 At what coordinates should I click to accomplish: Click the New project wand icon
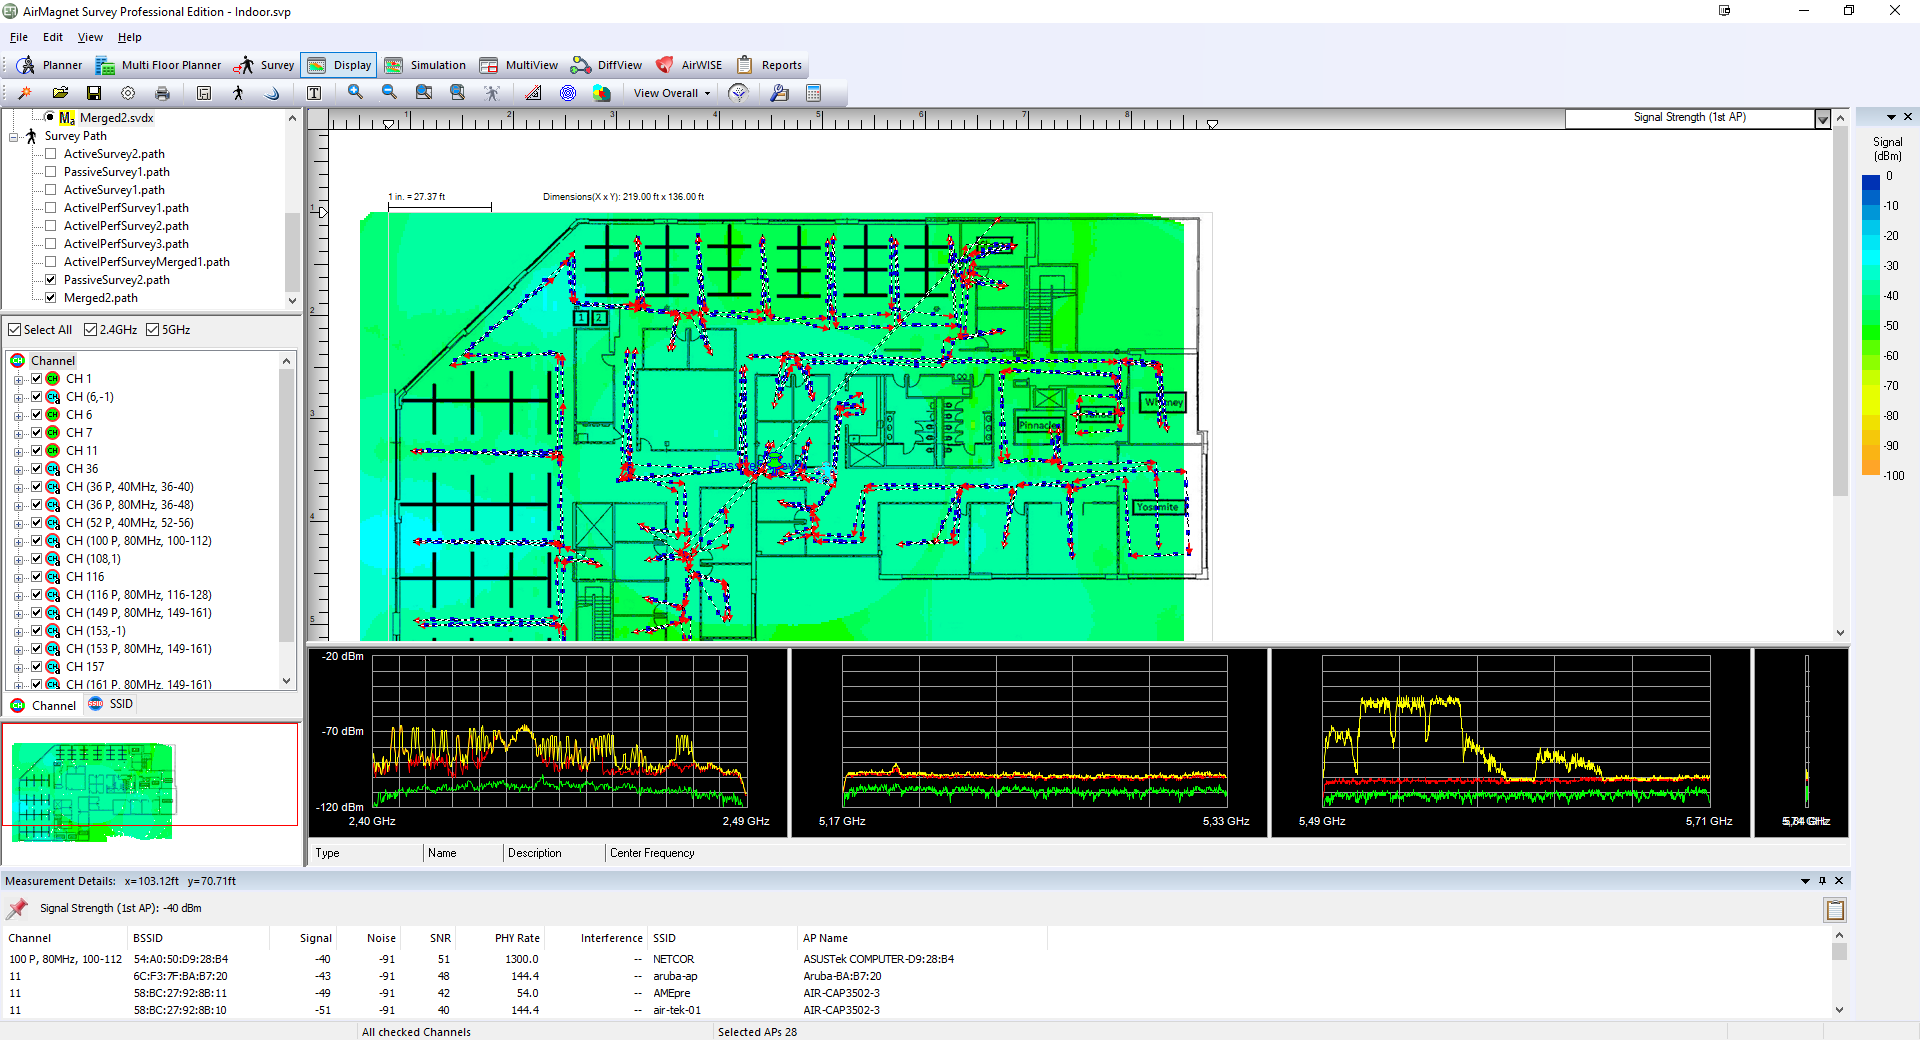[x=25, y=93]
